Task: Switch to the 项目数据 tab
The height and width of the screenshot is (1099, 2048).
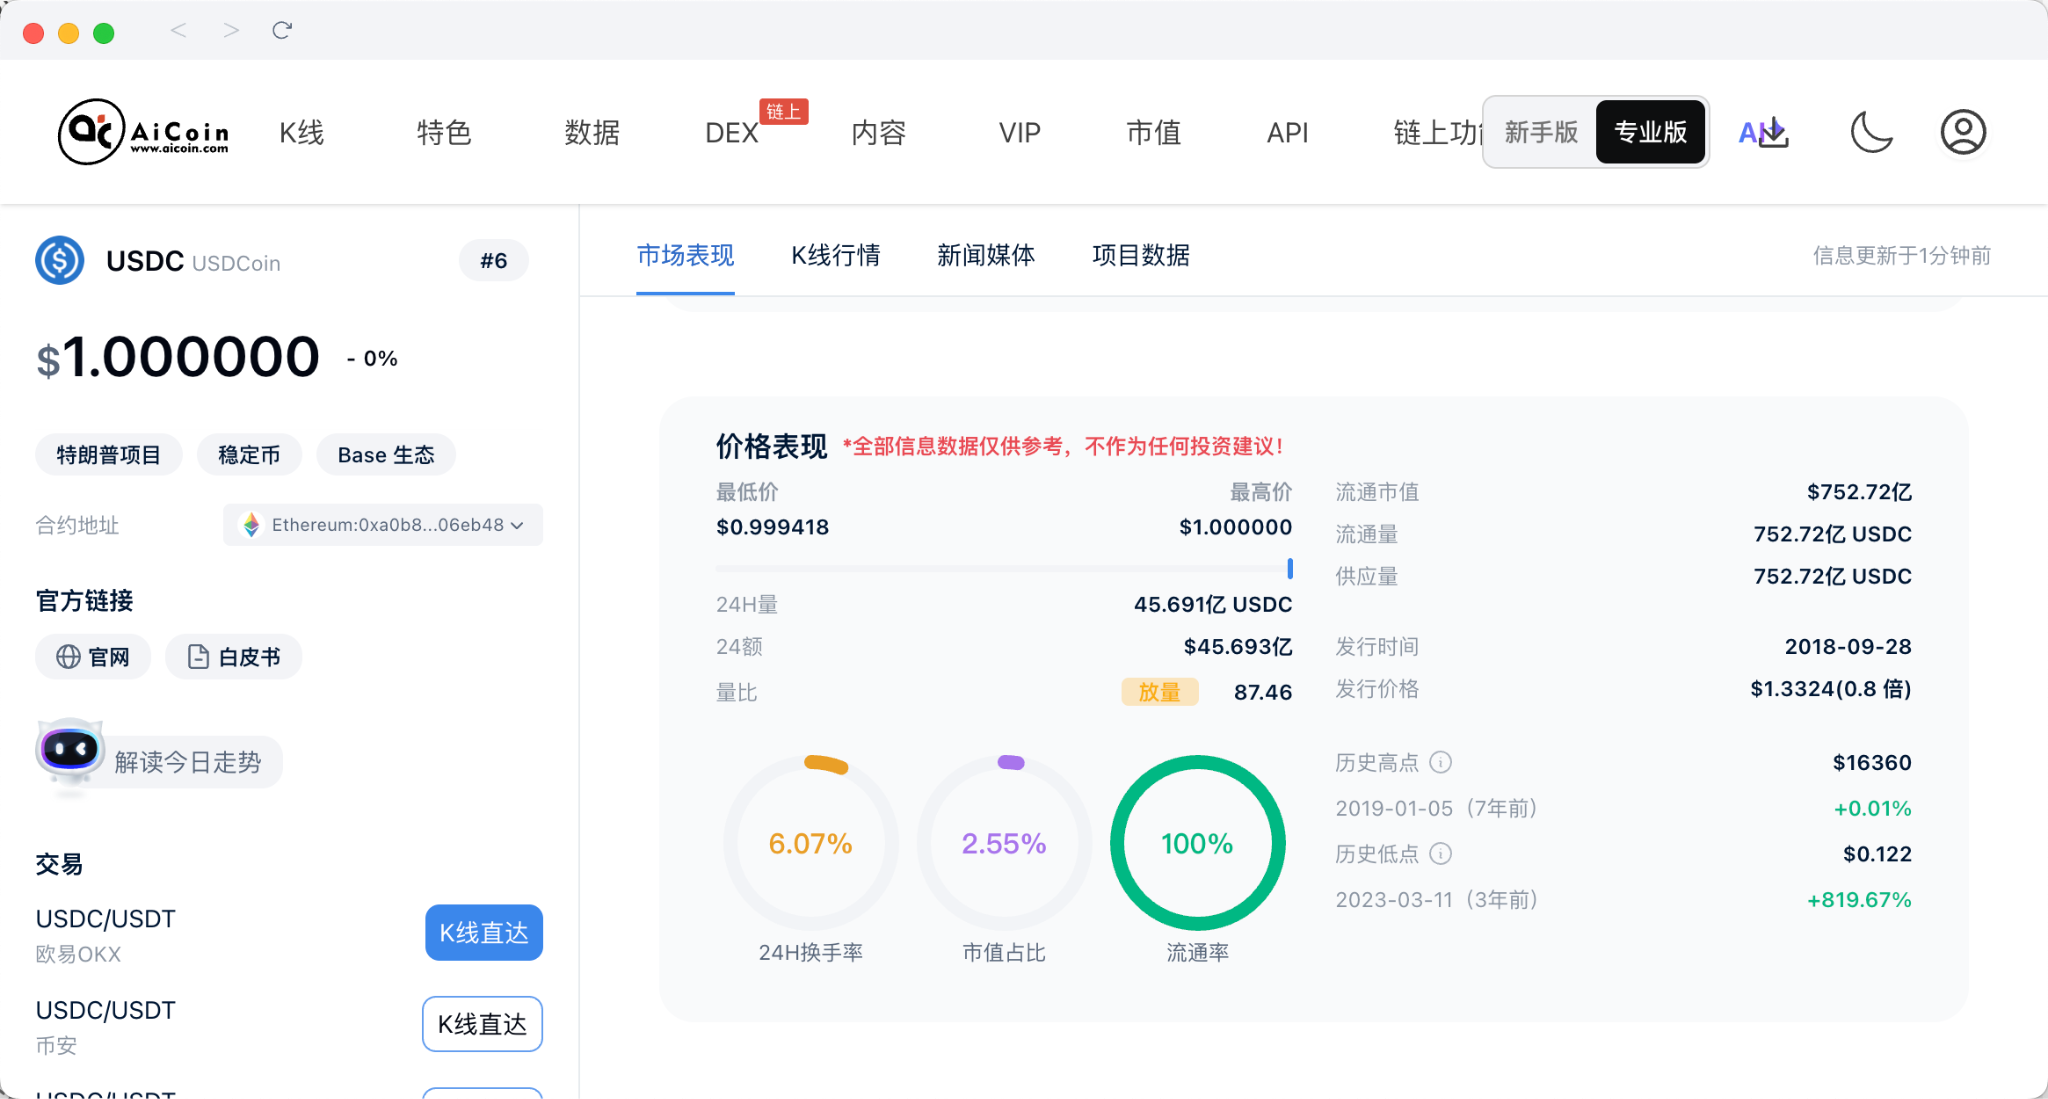Action: pos(1141,255)
